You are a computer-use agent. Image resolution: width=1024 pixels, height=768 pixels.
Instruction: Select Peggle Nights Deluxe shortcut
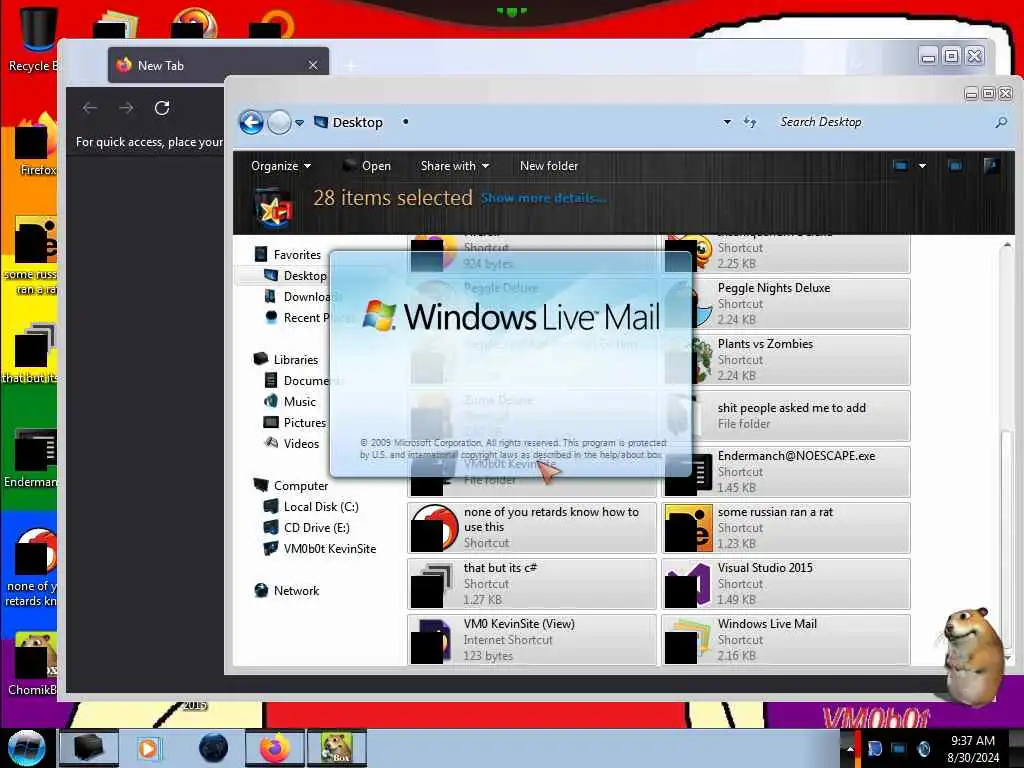[786, 304]
